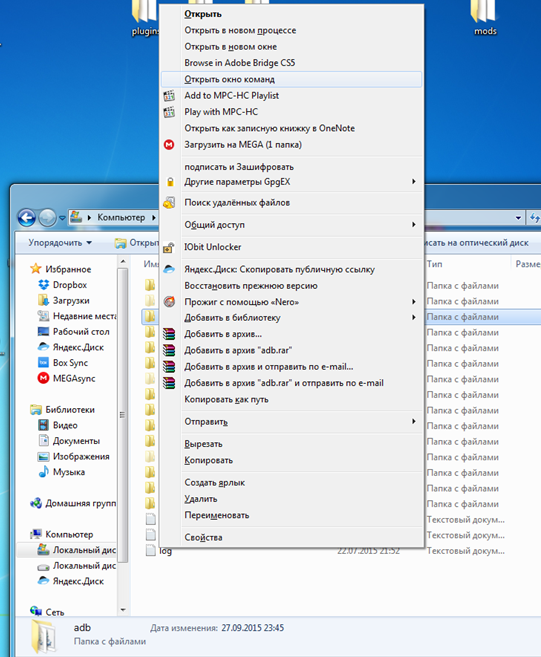The image size is (541, 657).
Task: Open the address bar history dropdown arrow
Action: [x=518, y=217]
